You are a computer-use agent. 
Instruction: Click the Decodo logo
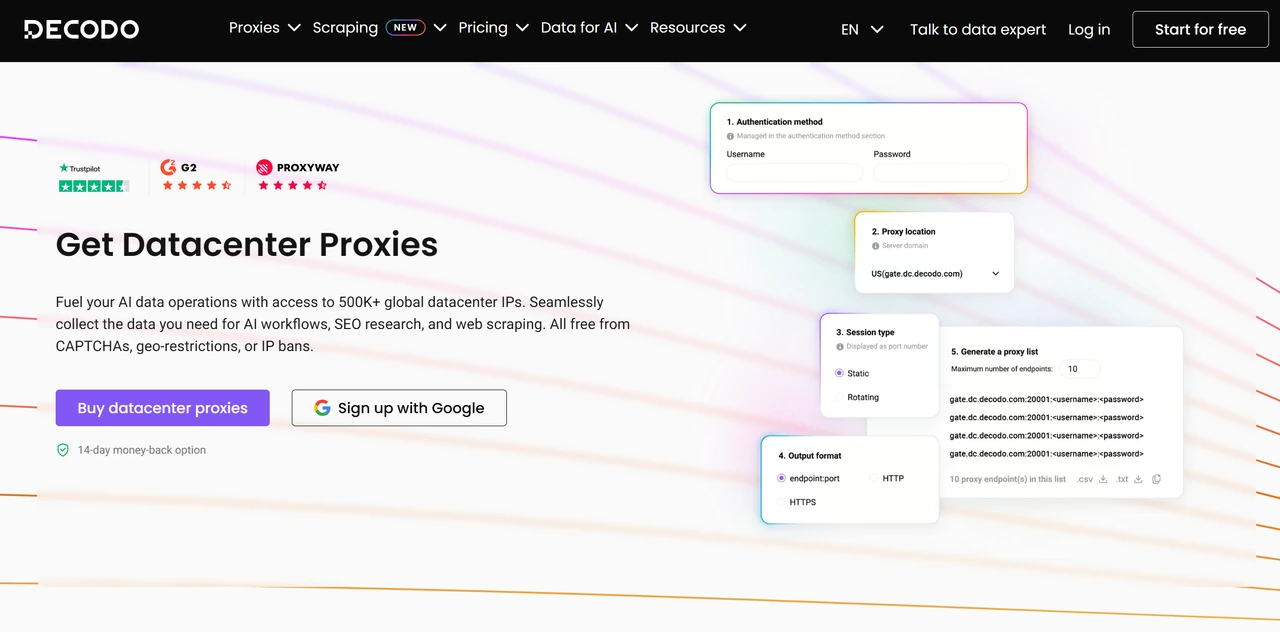(82, 29)
